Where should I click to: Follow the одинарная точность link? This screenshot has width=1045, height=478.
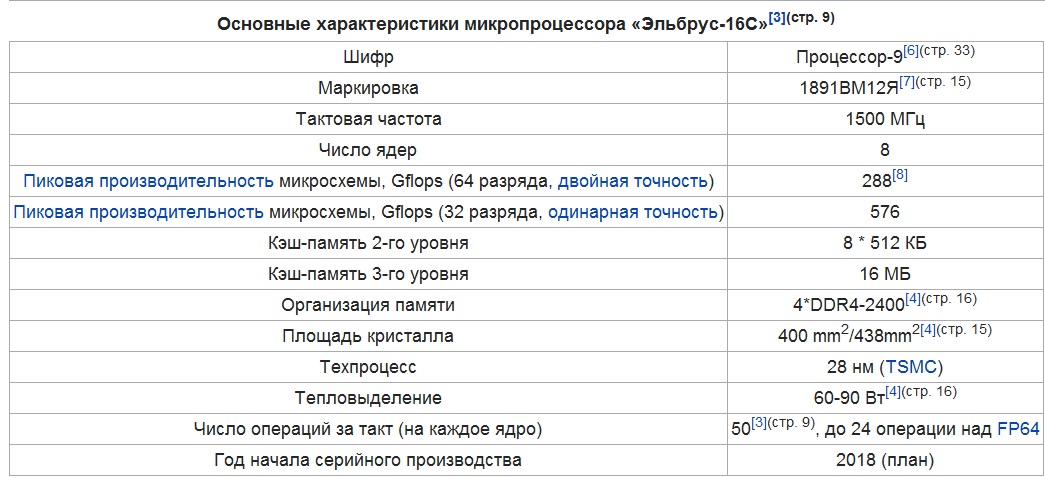tap(633, 212)
